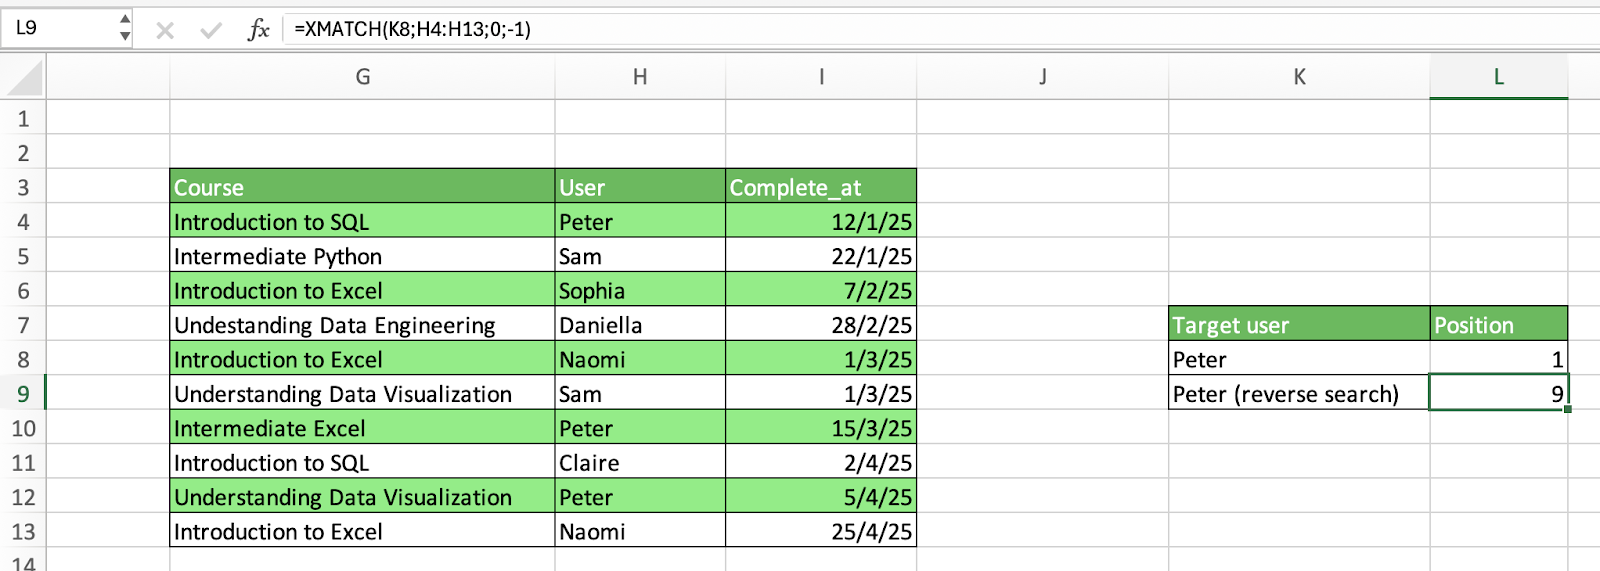Click cell containing Peter (reverse search)
This screenshot has width=1600, height=571.
tap(1299, 394)
